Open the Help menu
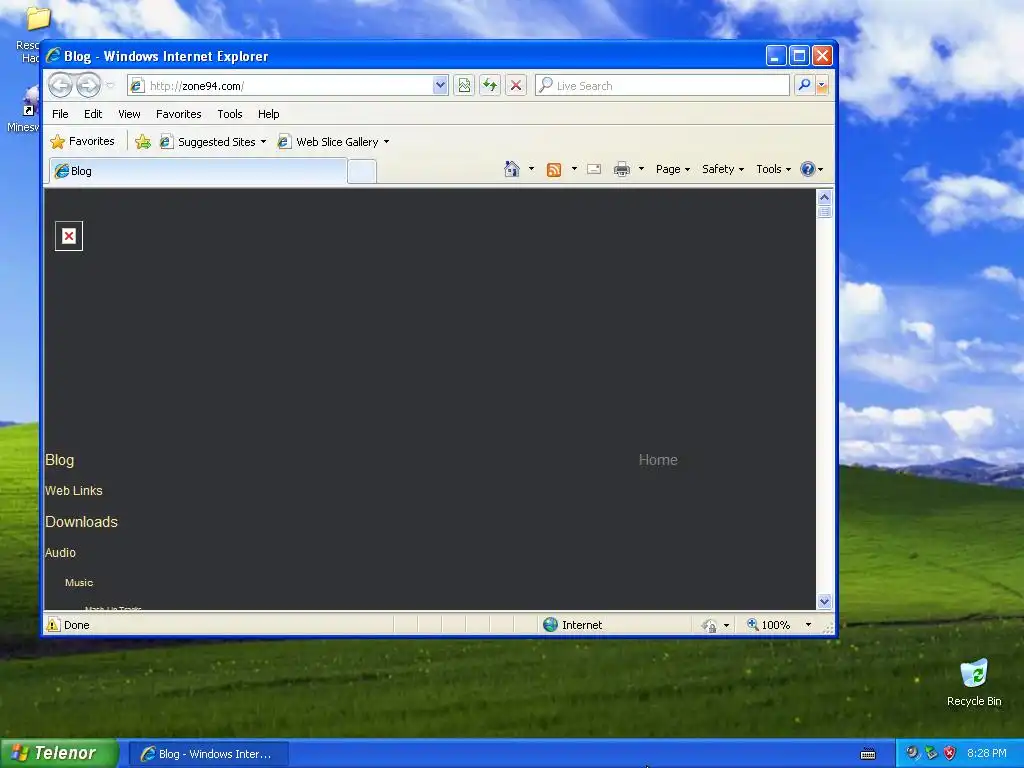 coord(268,114)
